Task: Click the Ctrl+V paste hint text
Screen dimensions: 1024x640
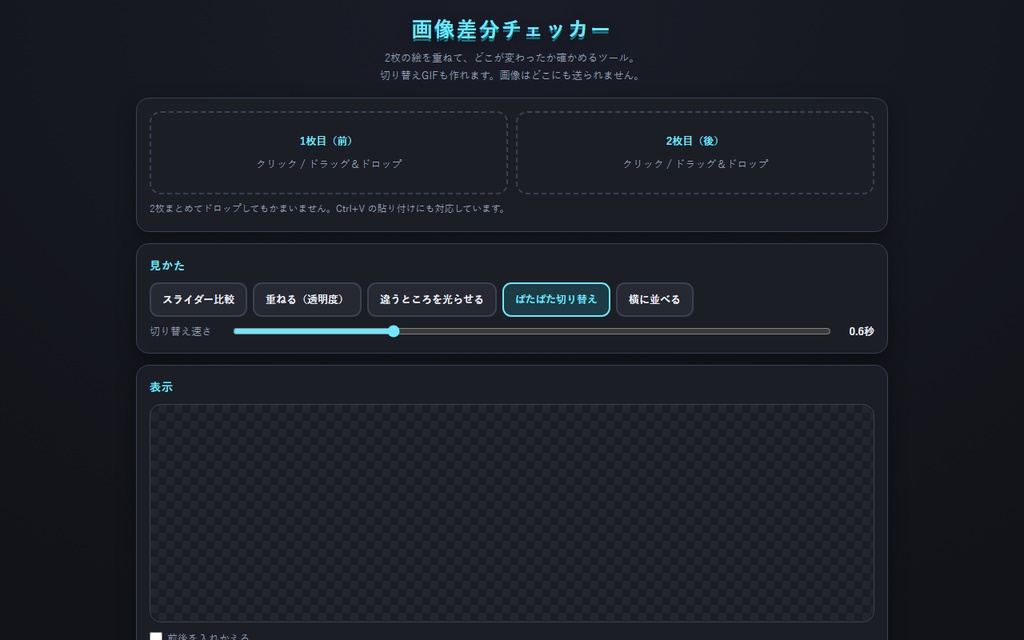Action: 328,209
